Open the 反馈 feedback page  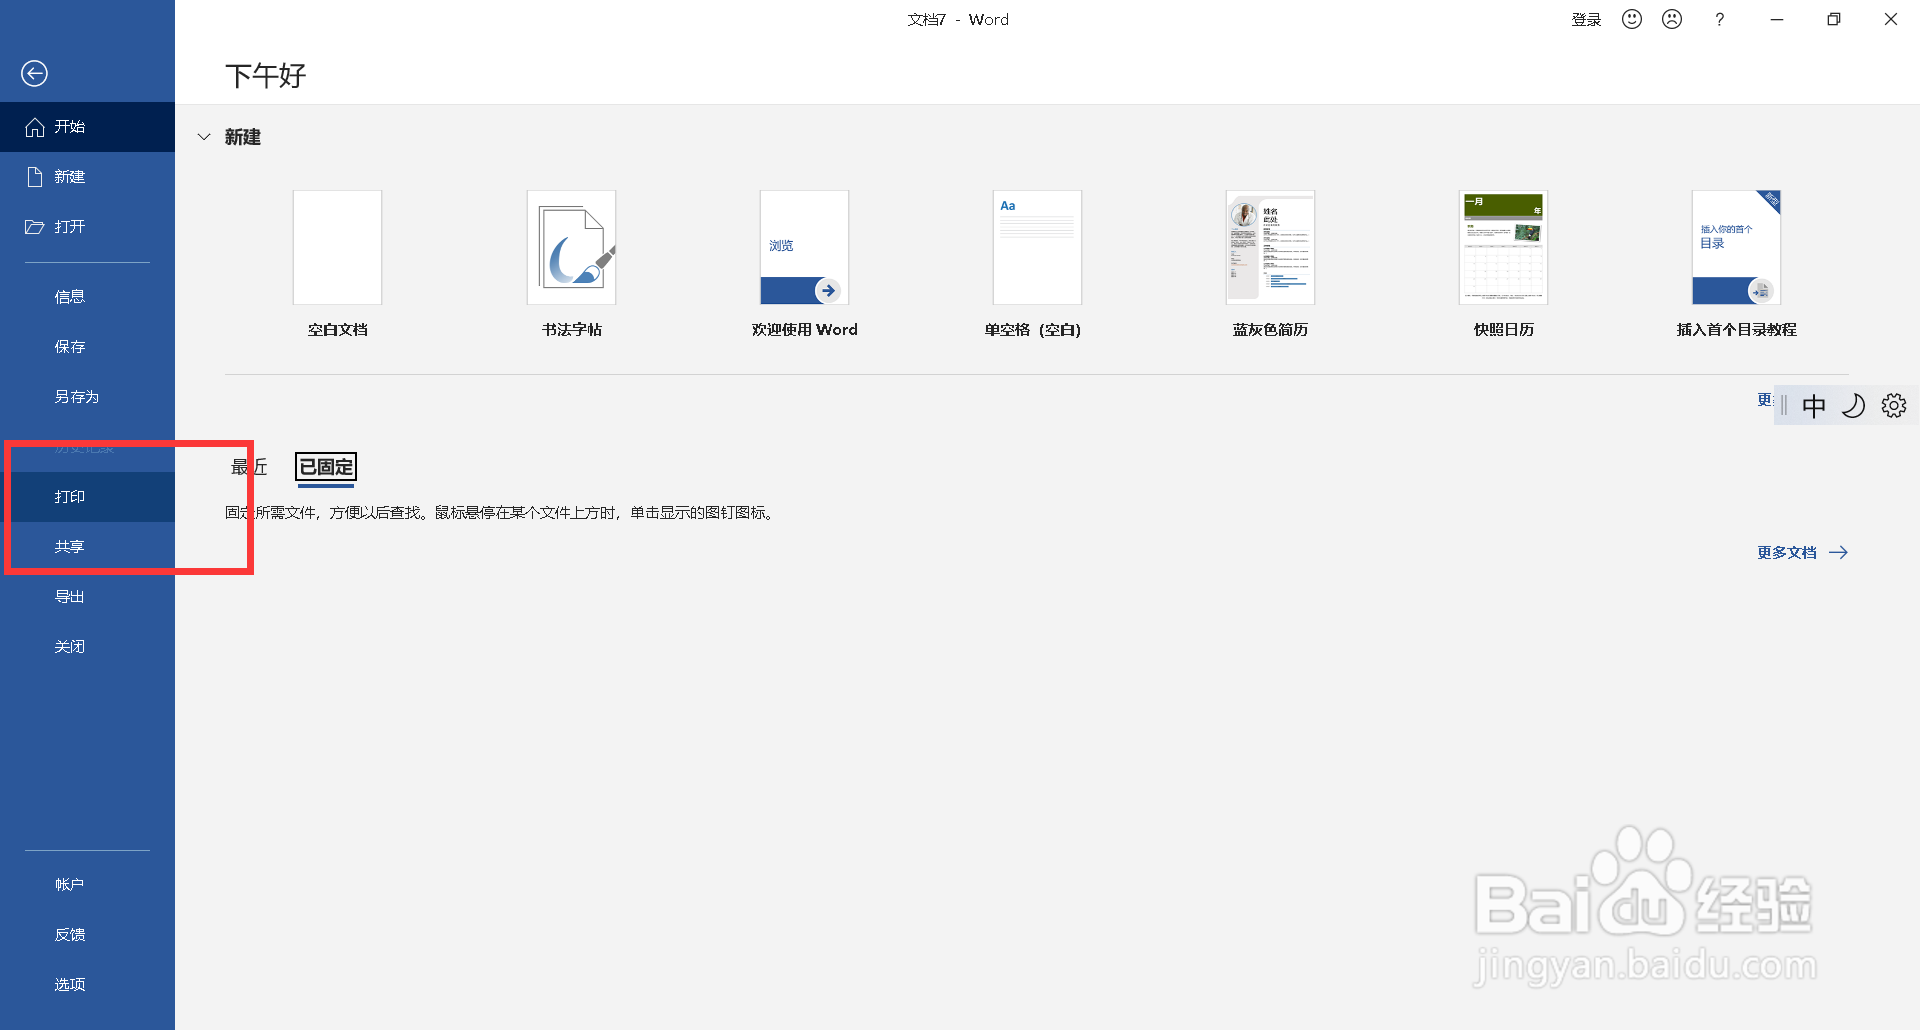click(87, 935)
